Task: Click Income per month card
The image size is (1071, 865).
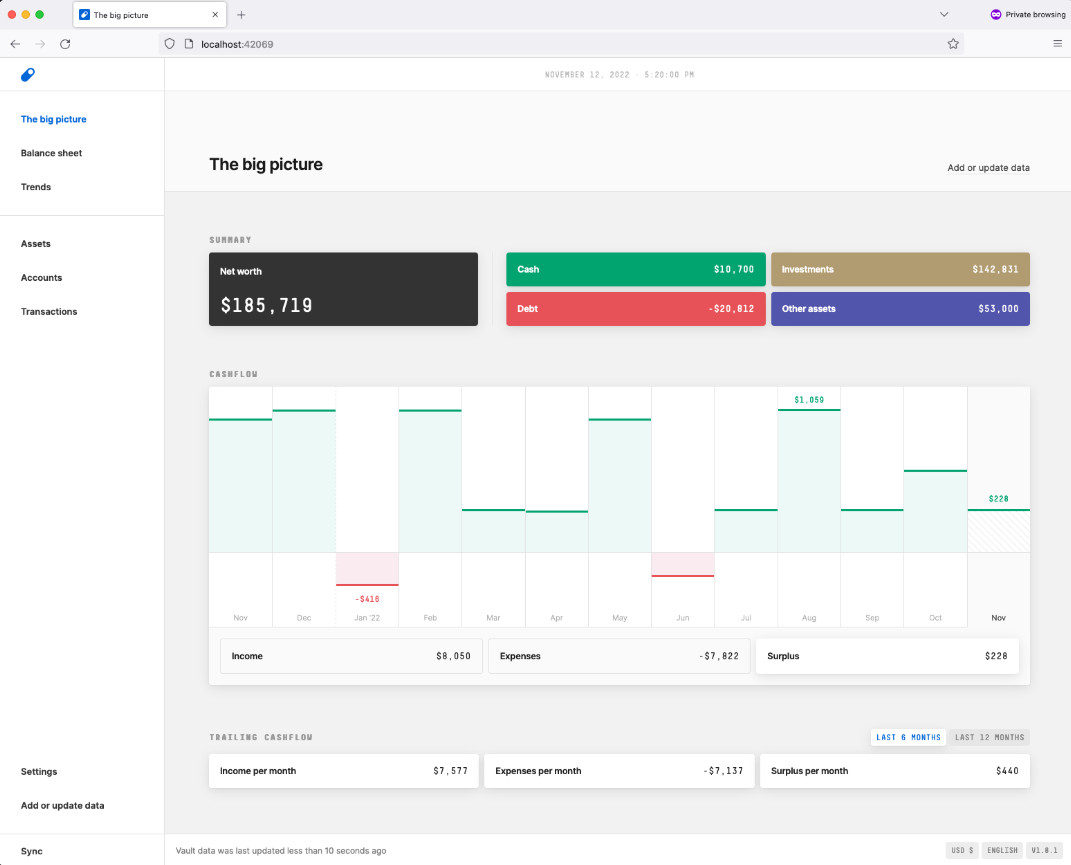Action: click(344, 771)
